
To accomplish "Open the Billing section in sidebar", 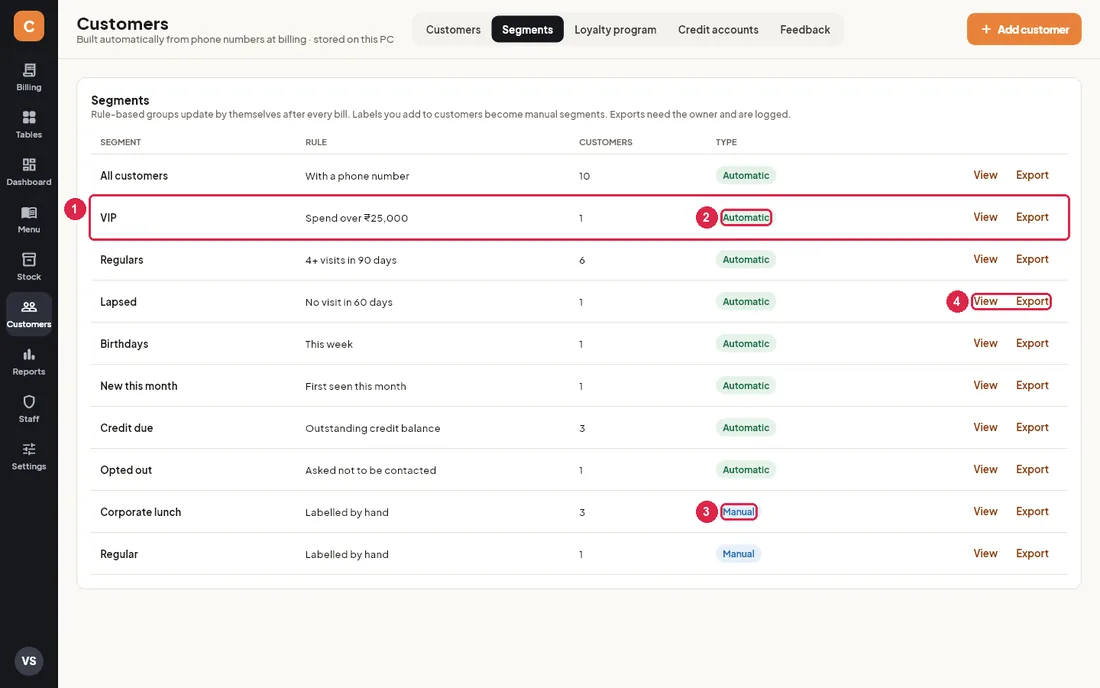I will pos(29,77).
